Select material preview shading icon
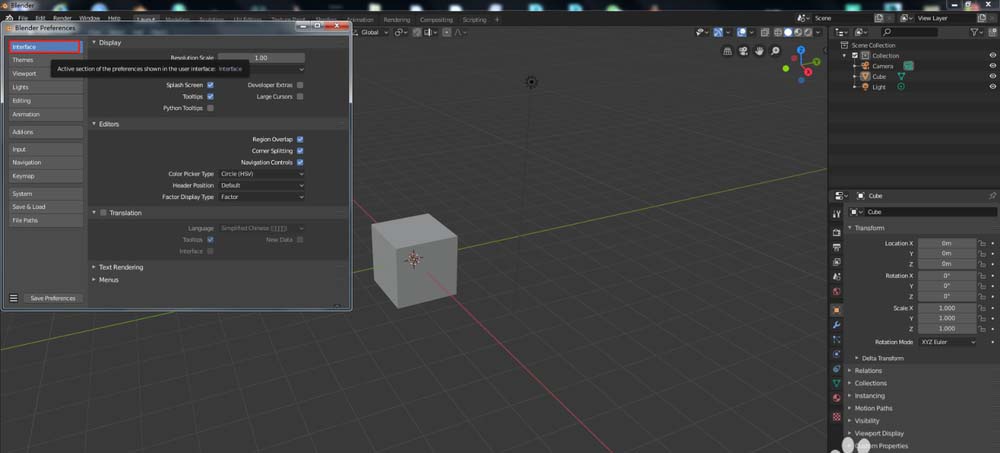This screenshot has width=1000, height=453. coord(798,33)
